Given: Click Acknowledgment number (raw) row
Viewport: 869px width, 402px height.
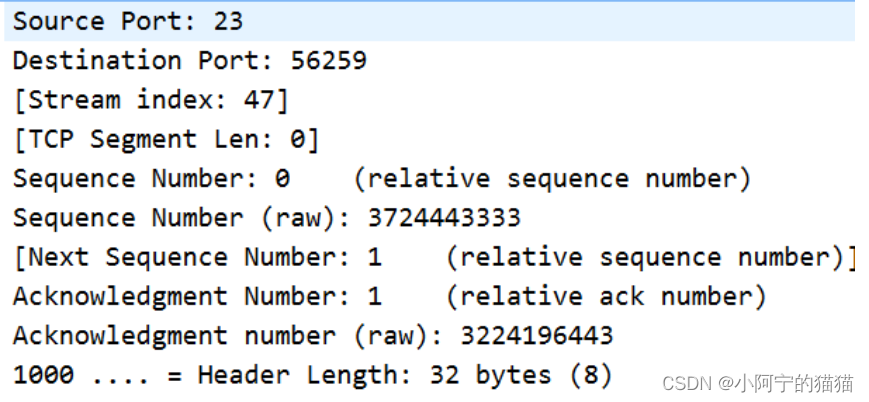Looking at the screenshot, I should (430, 336).
